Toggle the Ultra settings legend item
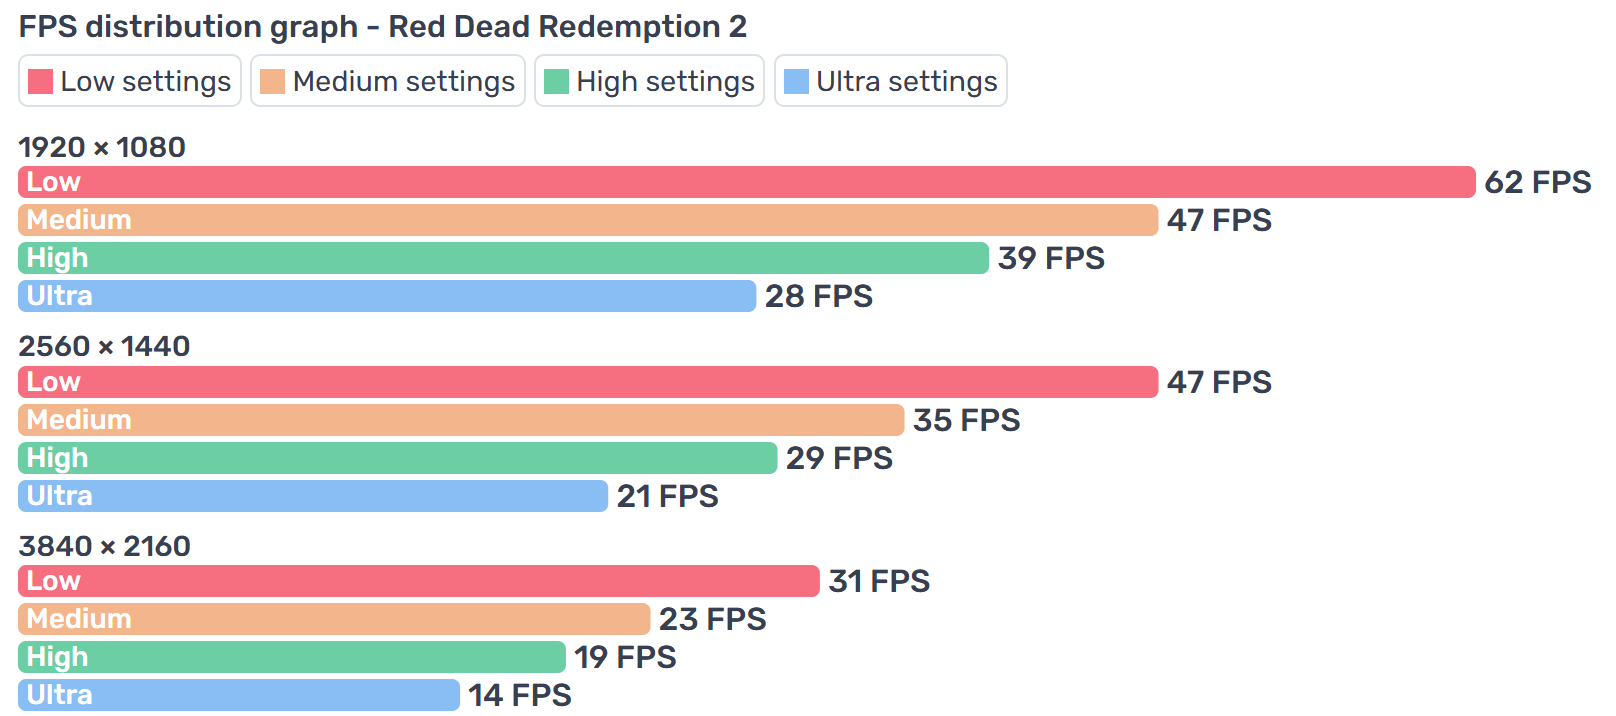The image size is (1616, 716). pos(891,81)
